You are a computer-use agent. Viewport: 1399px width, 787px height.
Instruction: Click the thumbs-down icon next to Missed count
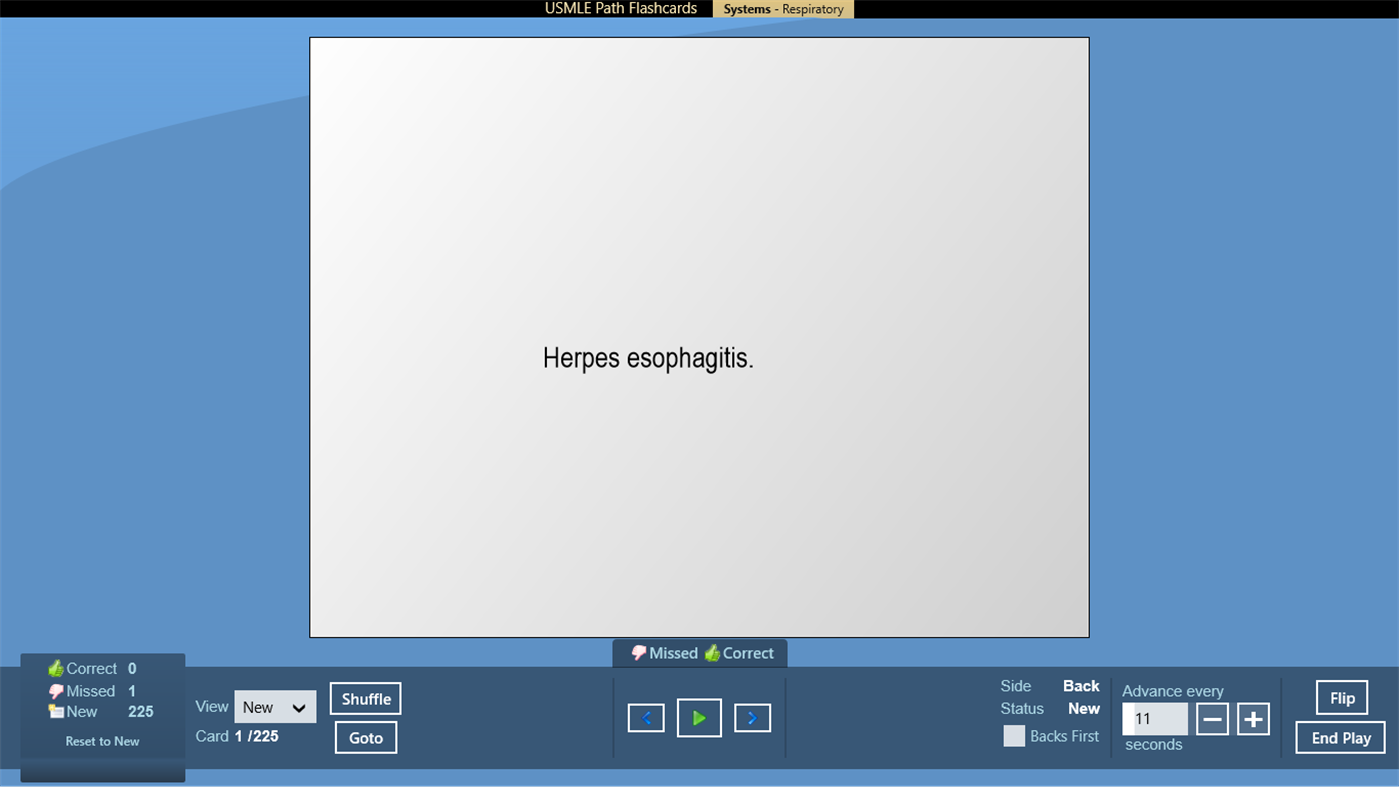(56, 690)
